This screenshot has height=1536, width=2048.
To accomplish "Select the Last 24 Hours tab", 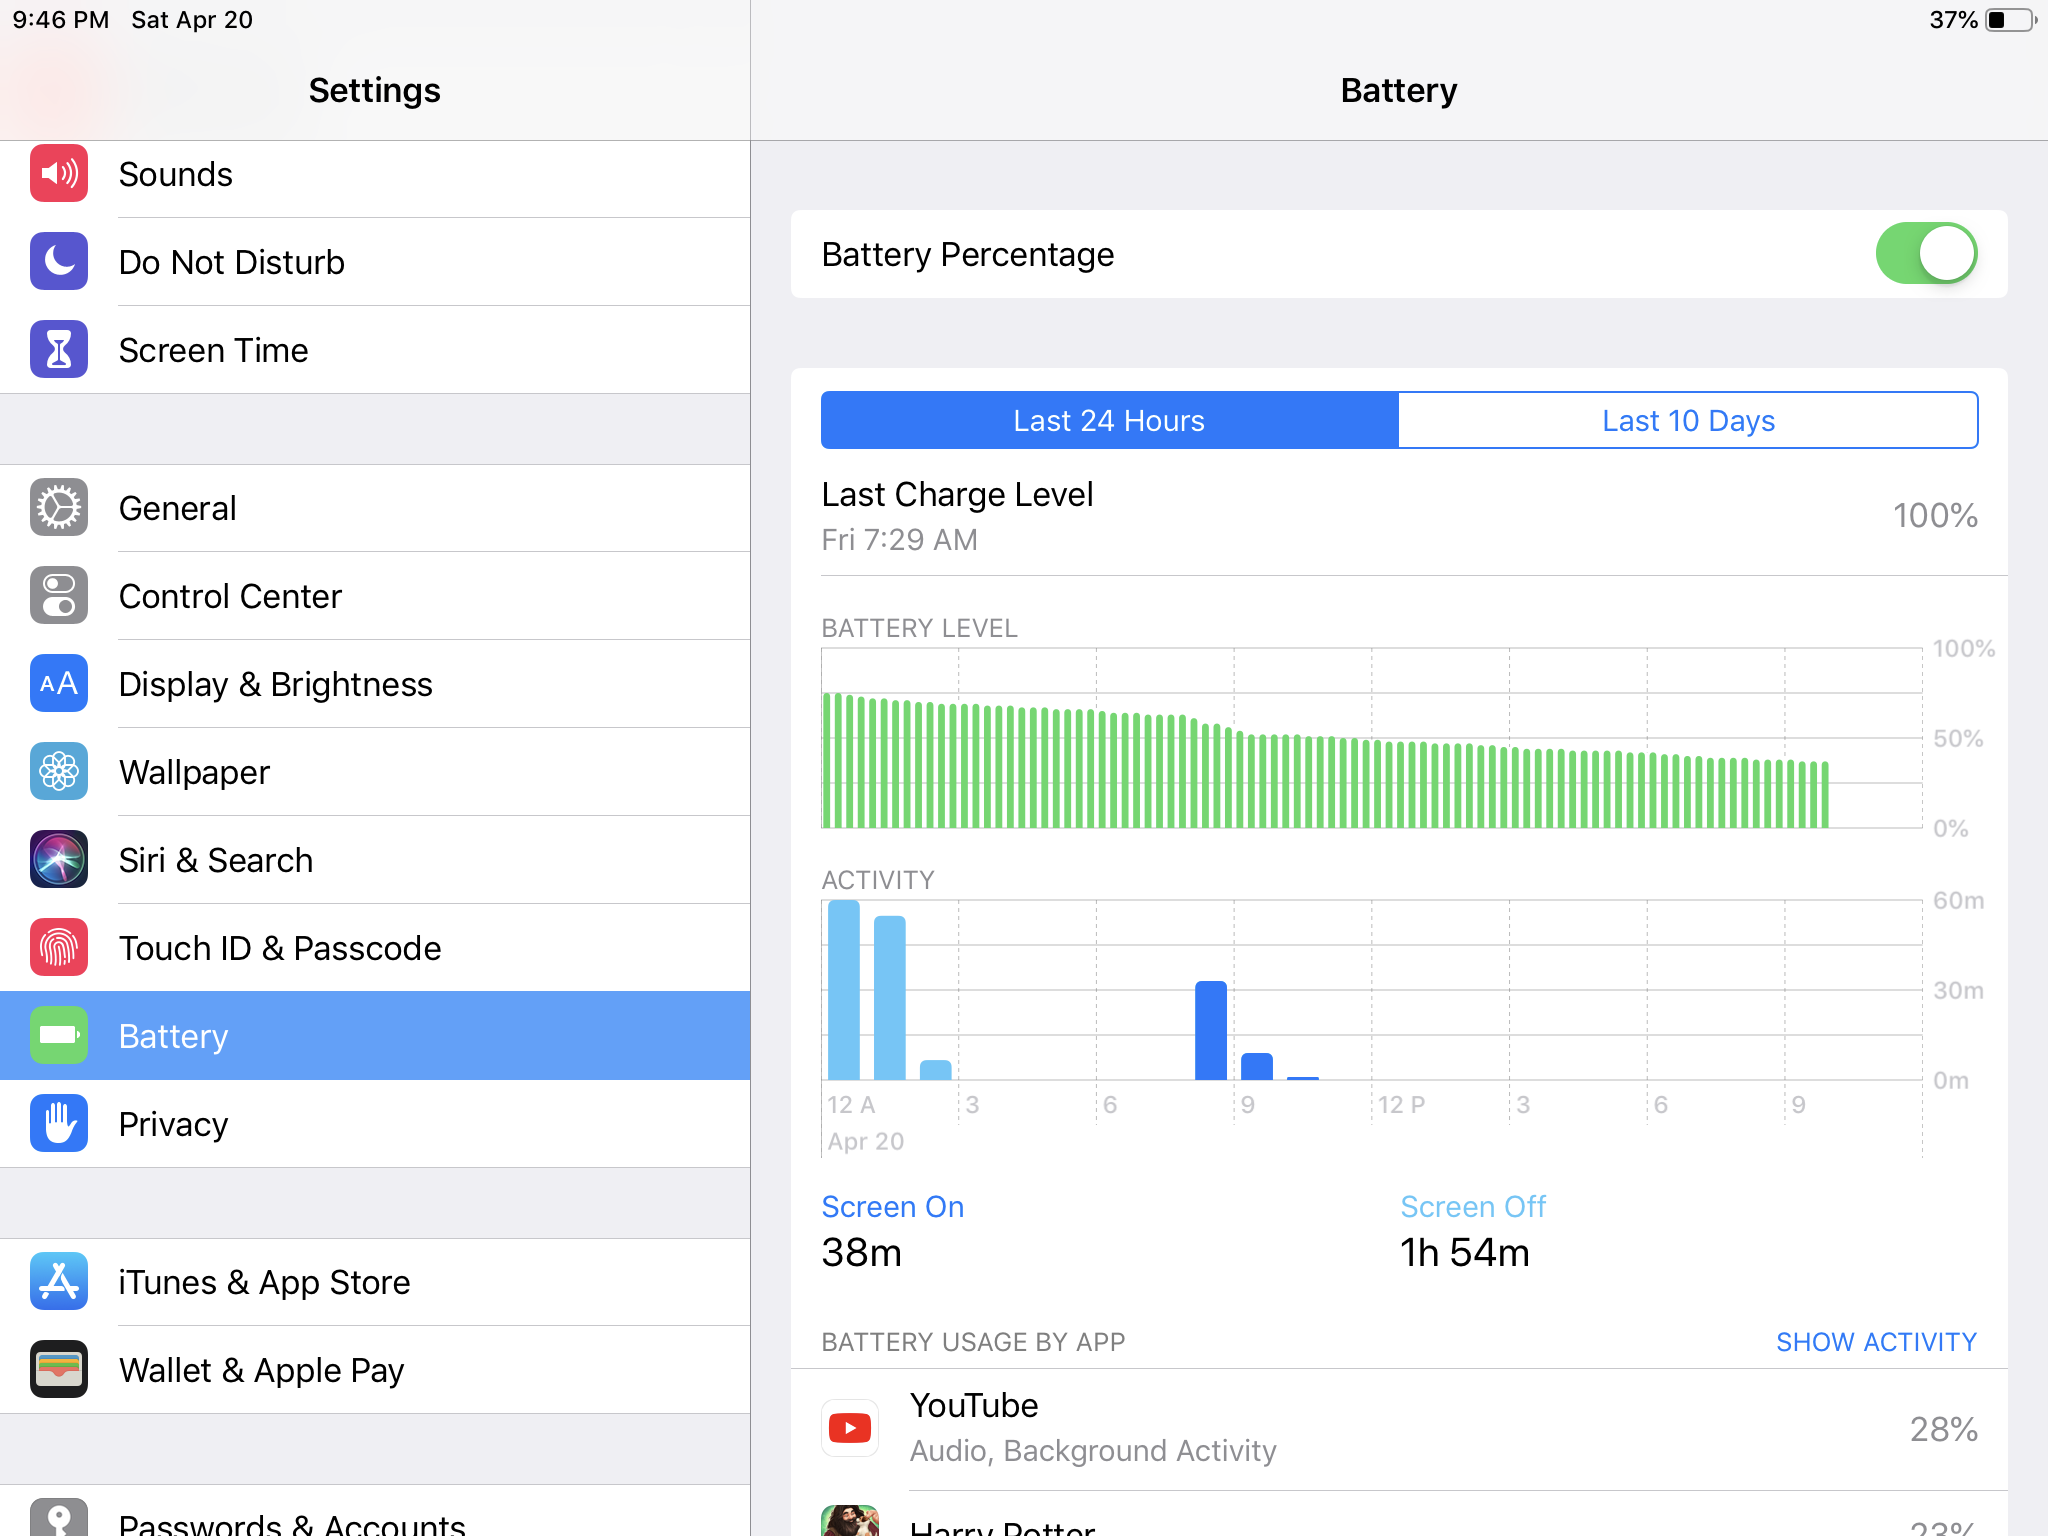I will click(x=1110, y=421).
